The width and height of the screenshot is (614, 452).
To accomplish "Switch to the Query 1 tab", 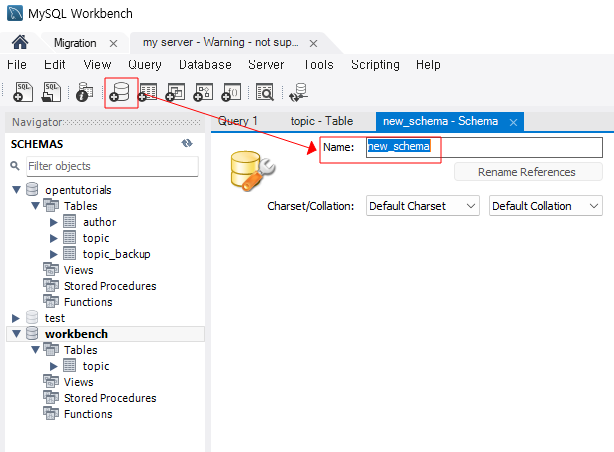I will [238, 121].
